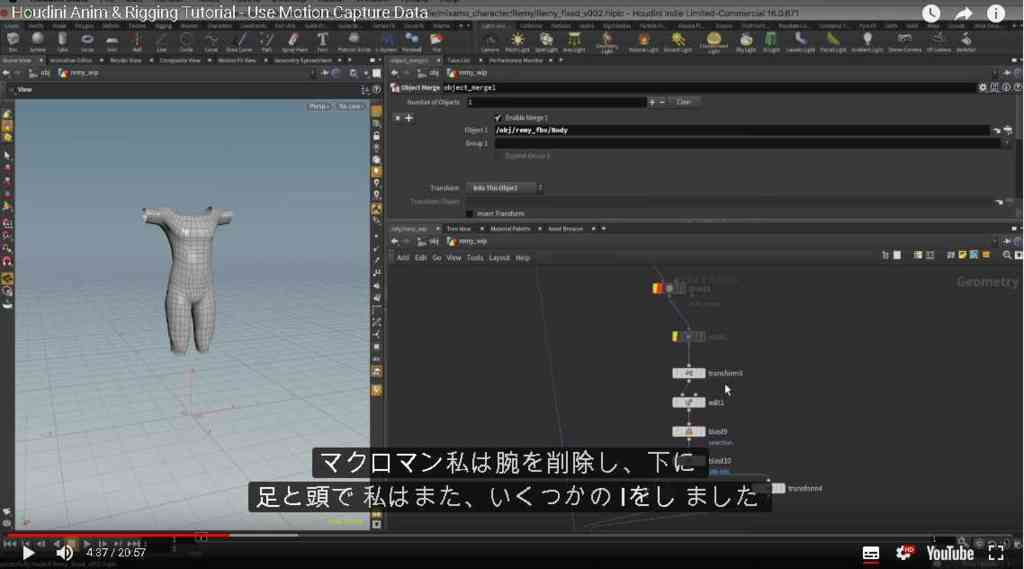Enable the Invert Transform checkbox

tap(470, 214)
